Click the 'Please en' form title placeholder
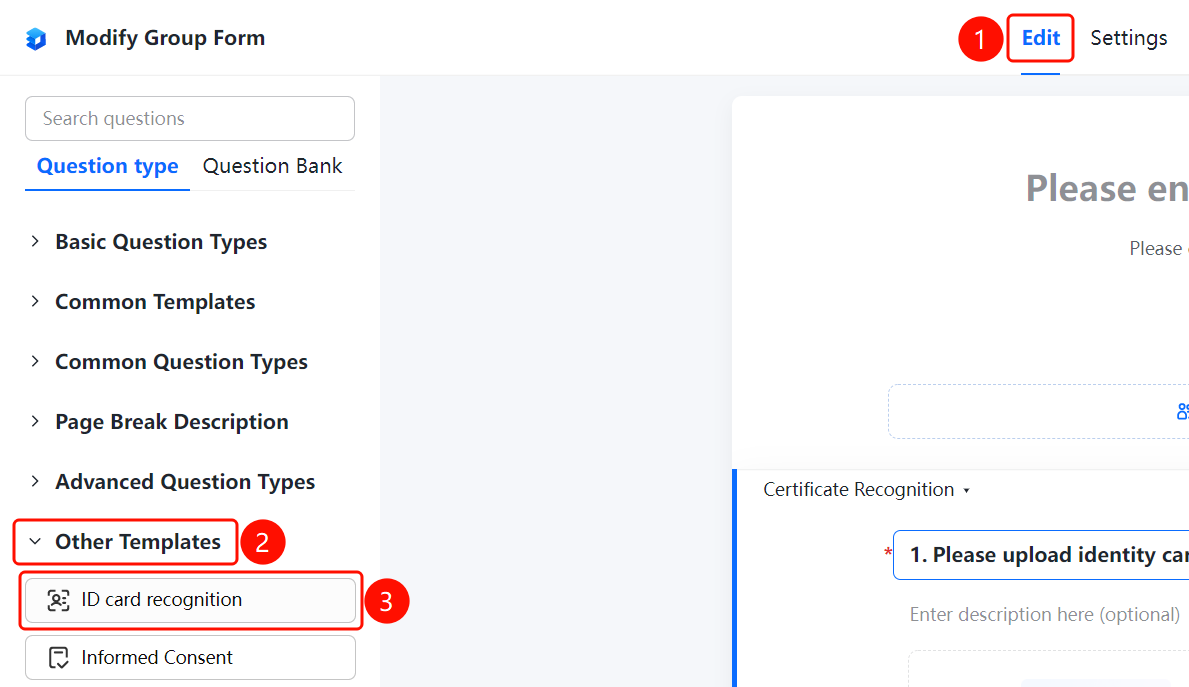The width and height of the screenshot is (1189, 687). 1107,188
